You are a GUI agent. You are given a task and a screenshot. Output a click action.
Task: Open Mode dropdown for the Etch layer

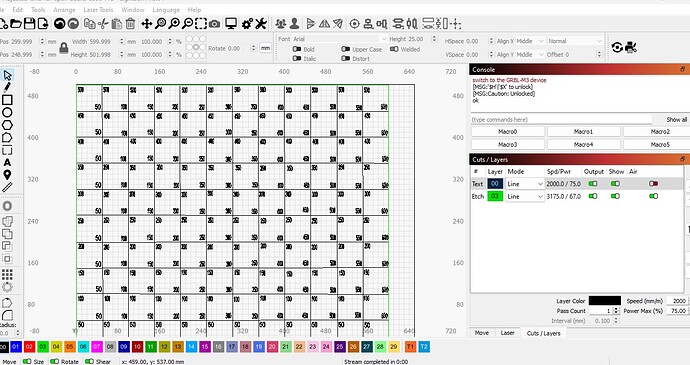[x=525, y=196]
